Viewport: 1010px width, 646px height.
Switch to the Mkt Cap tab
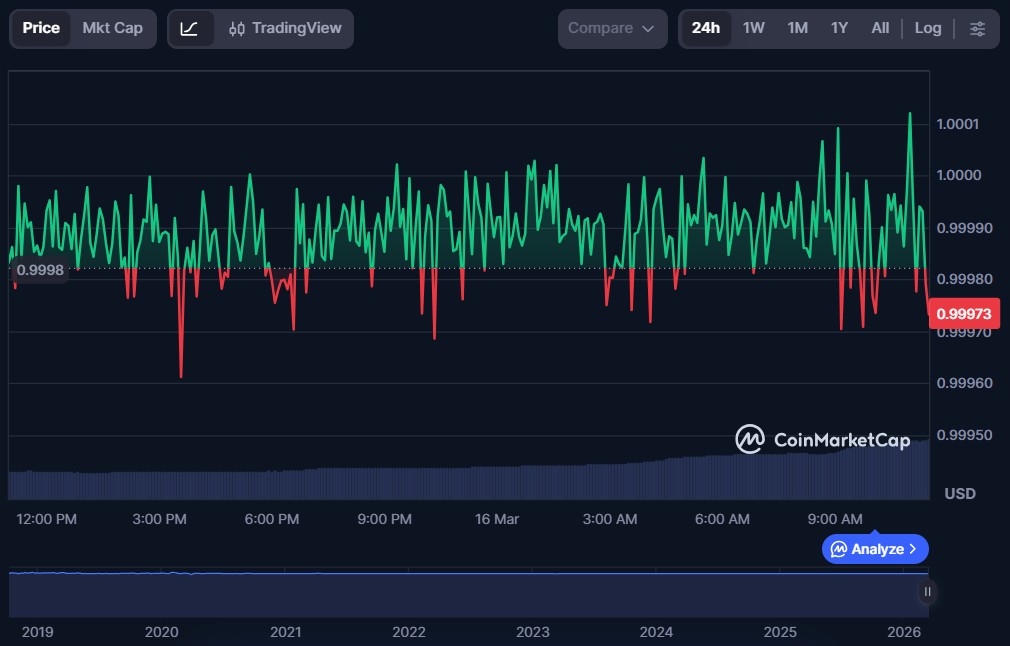point(112,28)
